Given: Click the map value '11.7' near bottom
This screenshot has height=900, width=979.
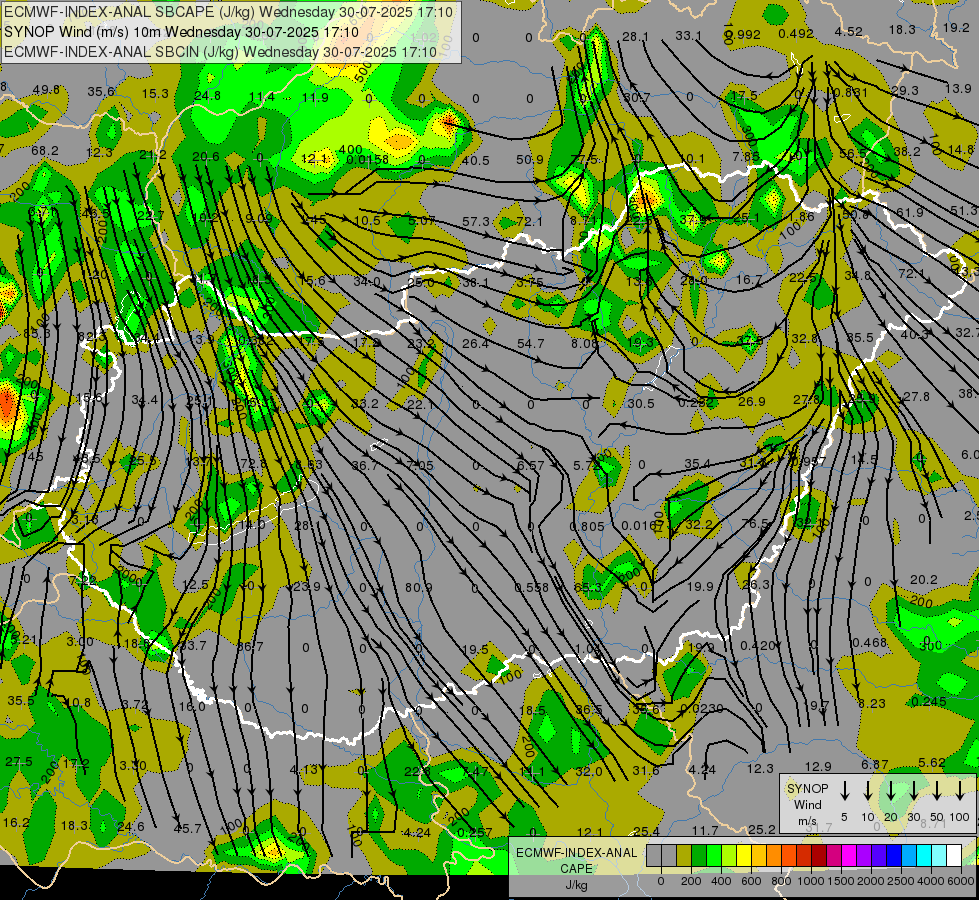Looking at the screenshot, I should coord(705,830).
